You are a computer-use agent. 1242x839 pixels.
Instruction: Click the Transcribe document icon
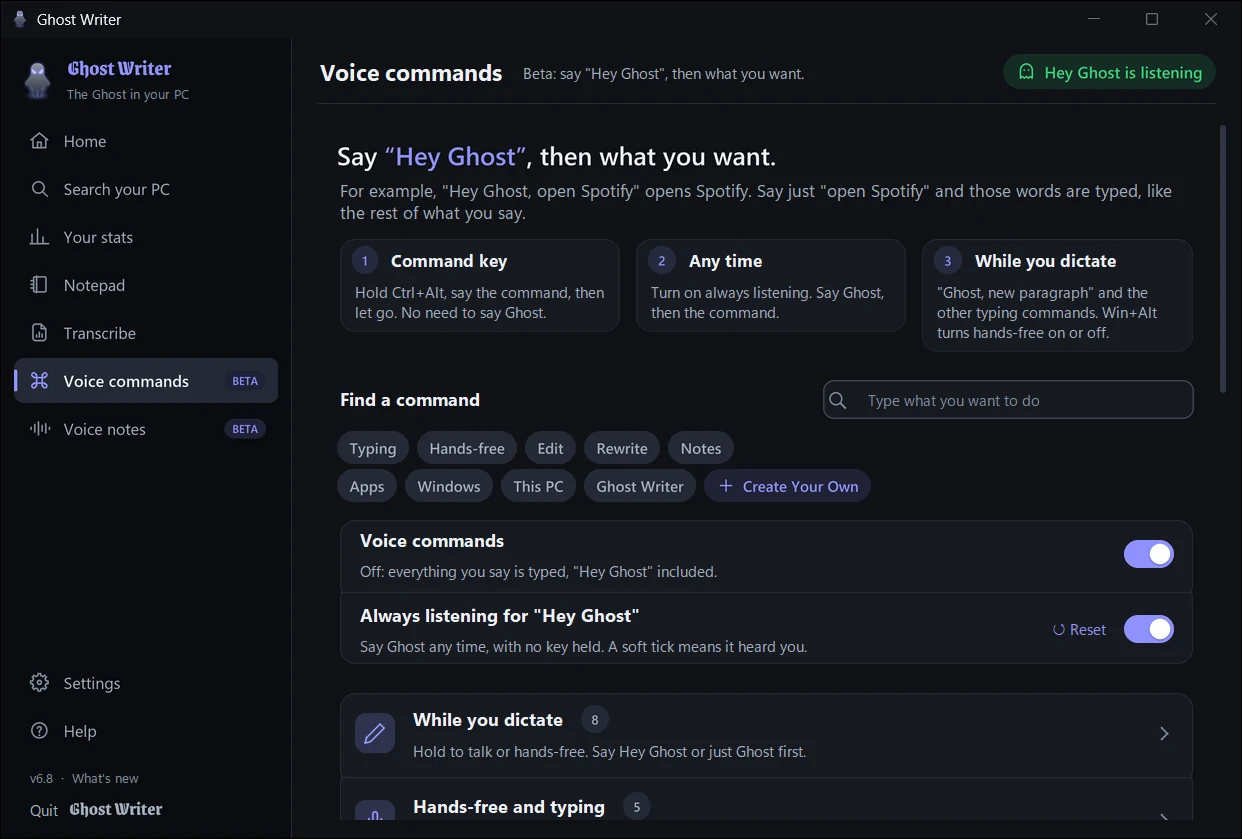[x=39, y=333]
